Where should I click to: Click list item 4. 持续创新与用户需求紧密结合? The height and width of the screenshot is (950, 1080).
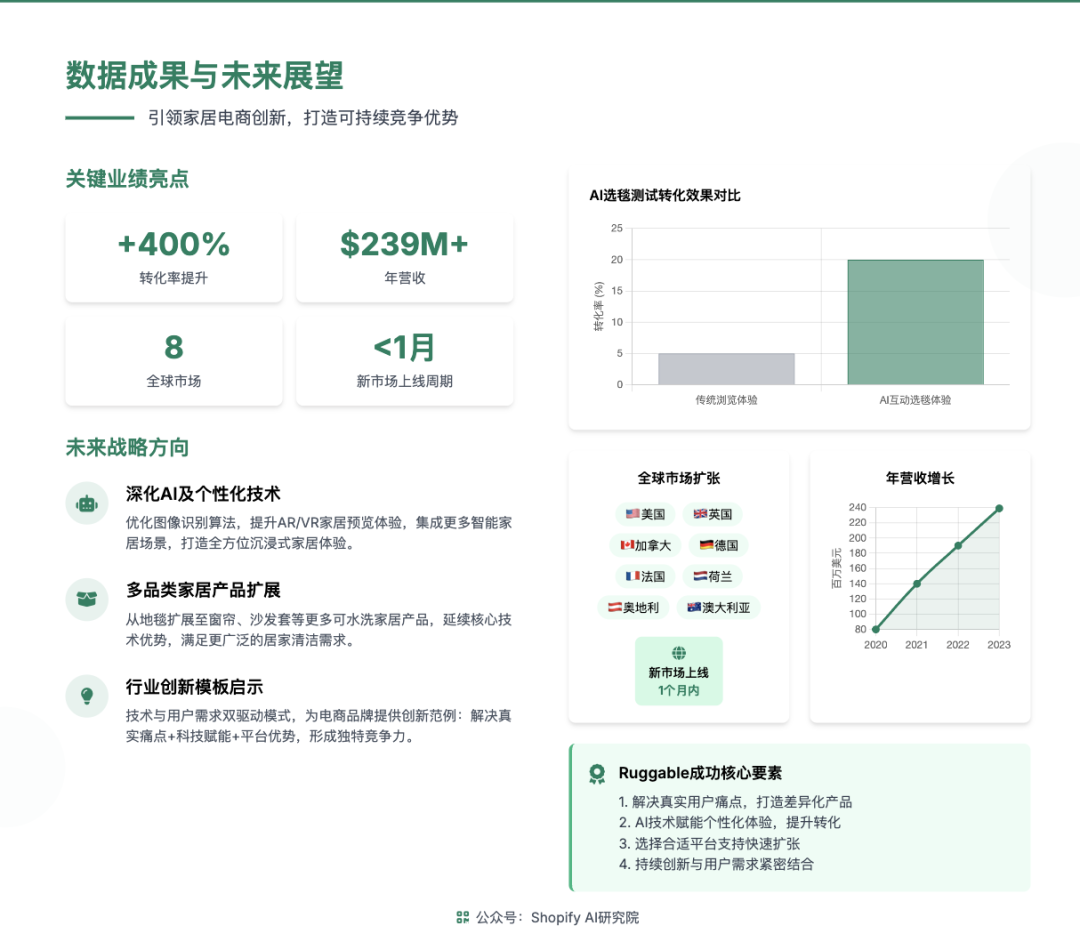(716, 865)
